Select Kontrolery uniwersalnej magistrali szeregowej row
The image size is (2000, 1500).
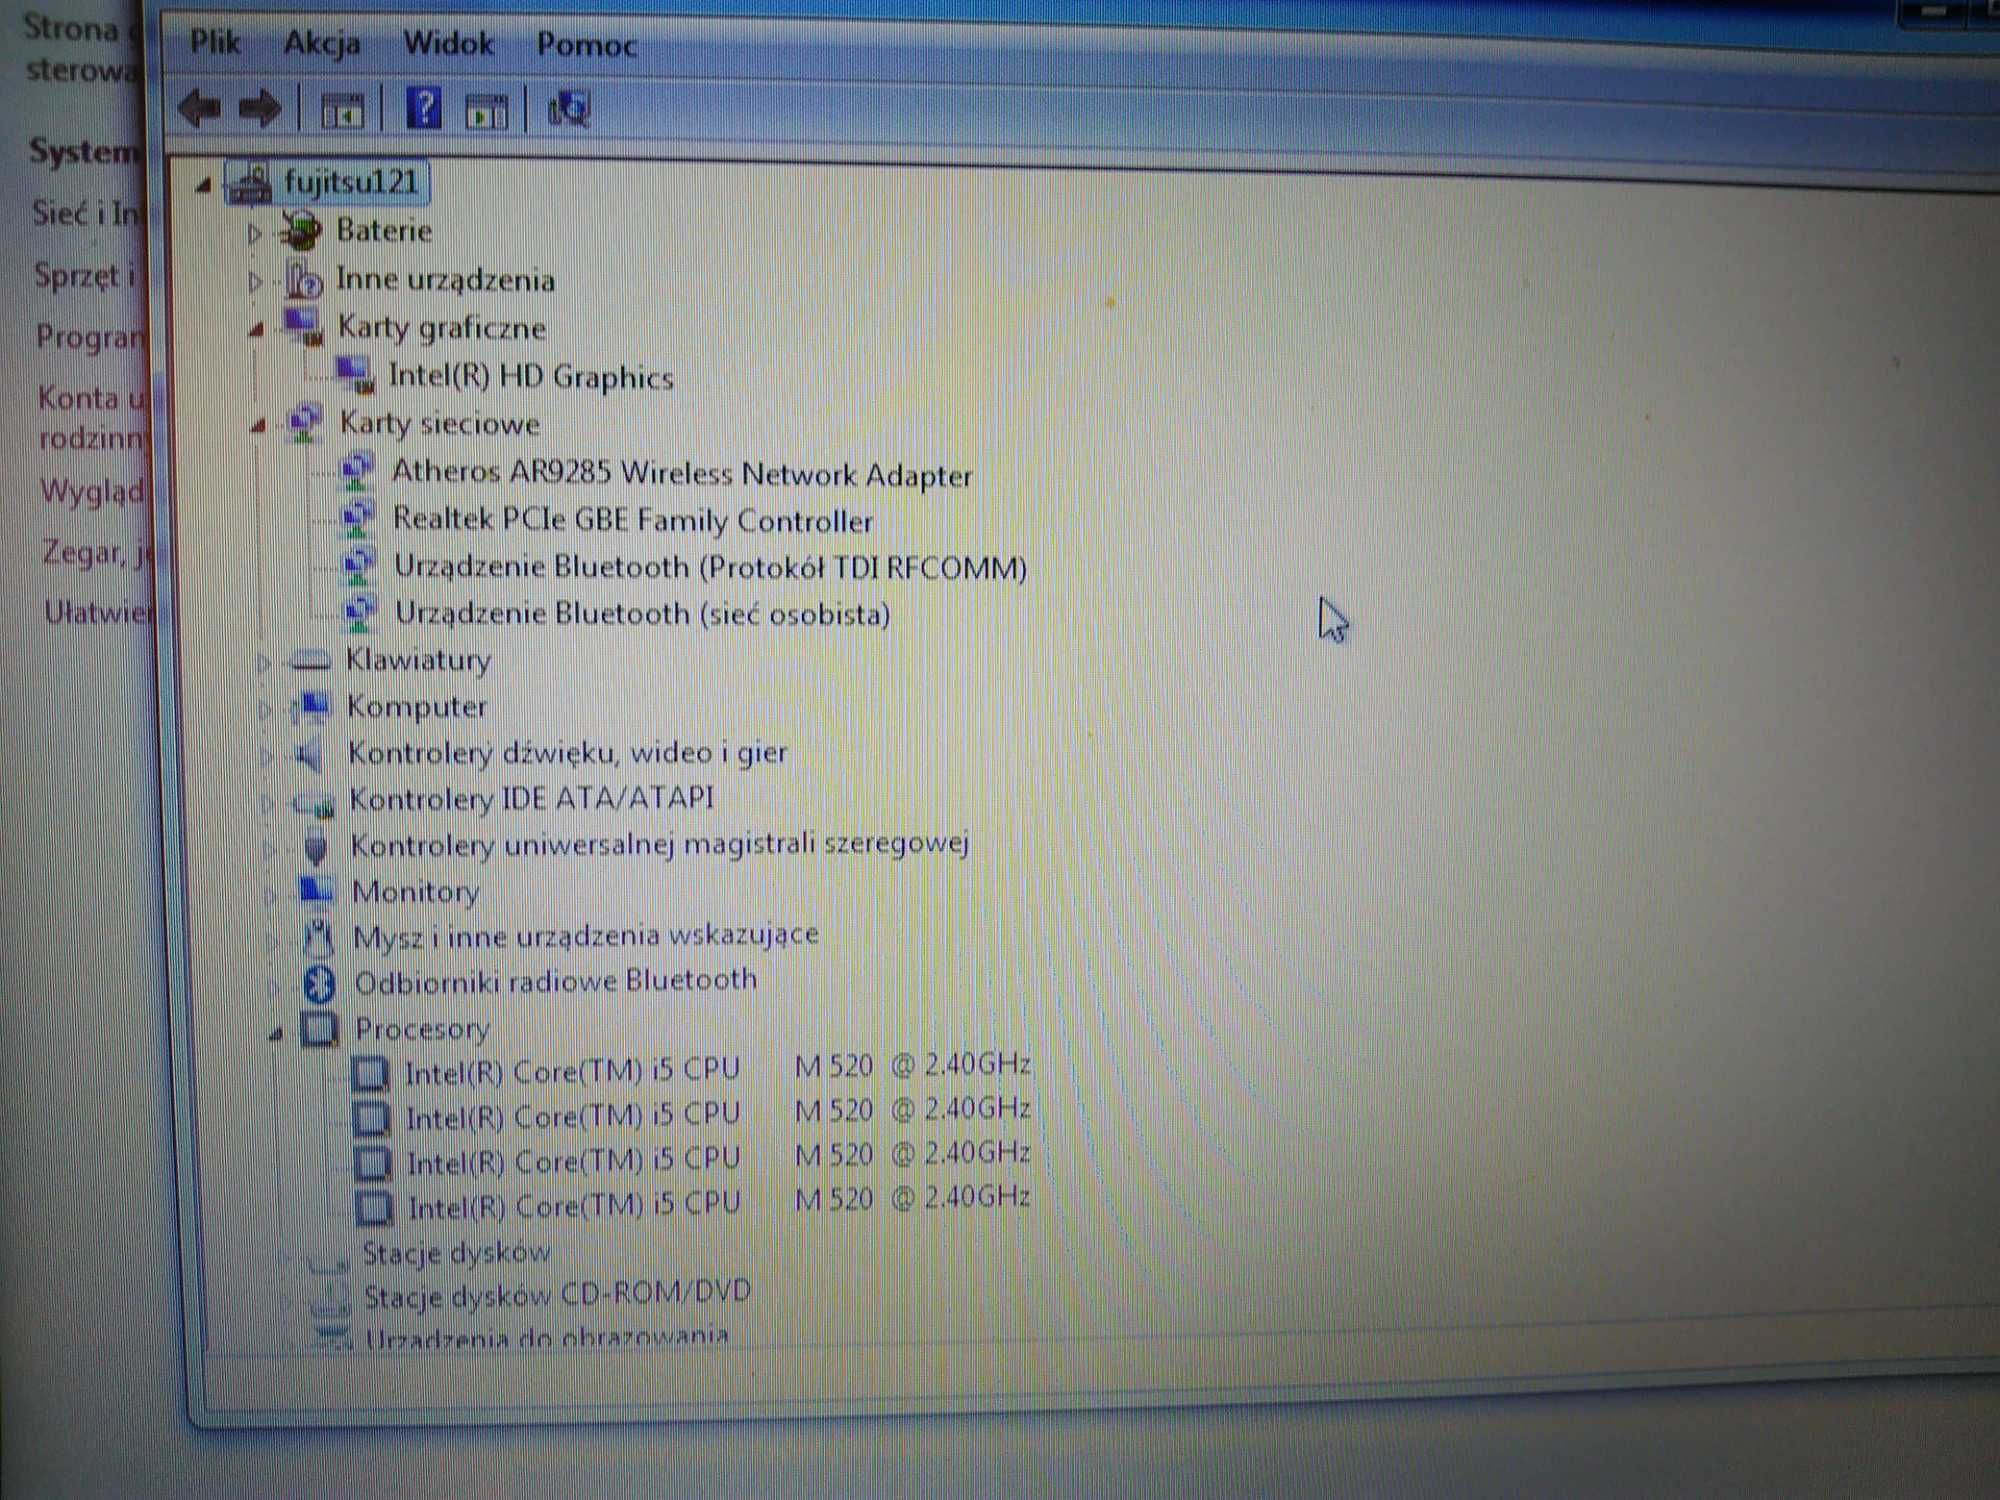click(660, 845)
